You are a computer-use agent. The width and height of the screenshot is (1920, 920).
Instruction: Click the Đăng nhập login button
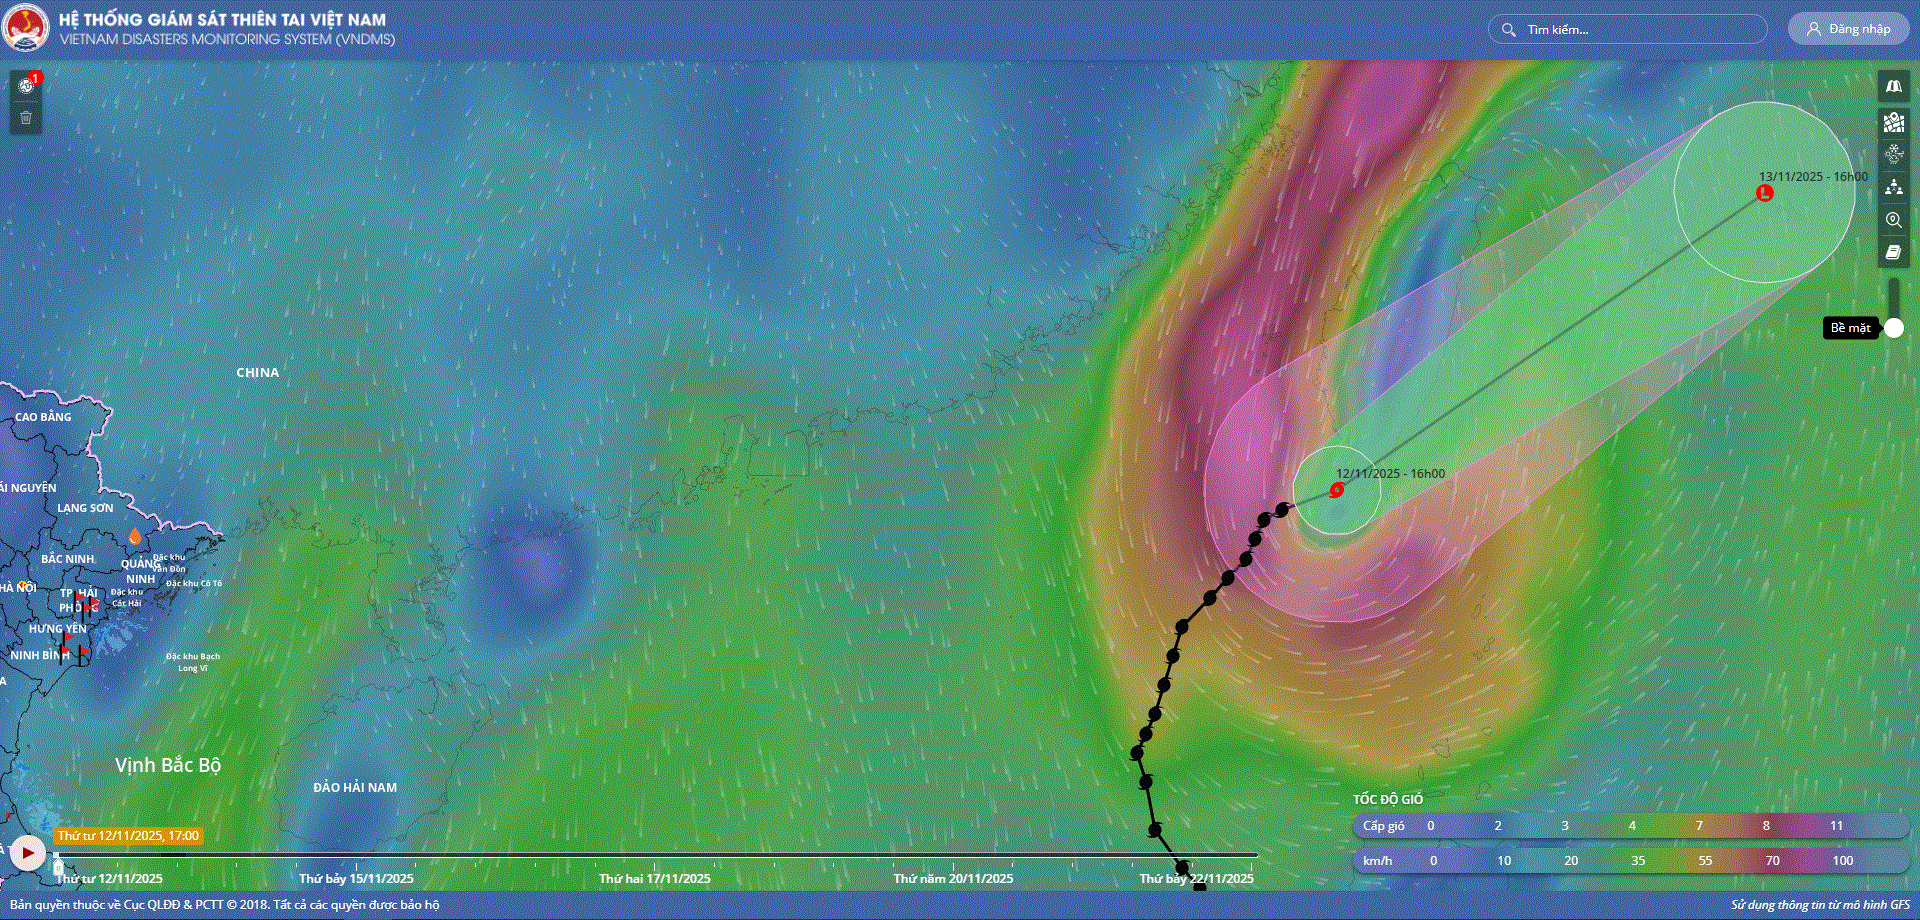click(1848, 29)
